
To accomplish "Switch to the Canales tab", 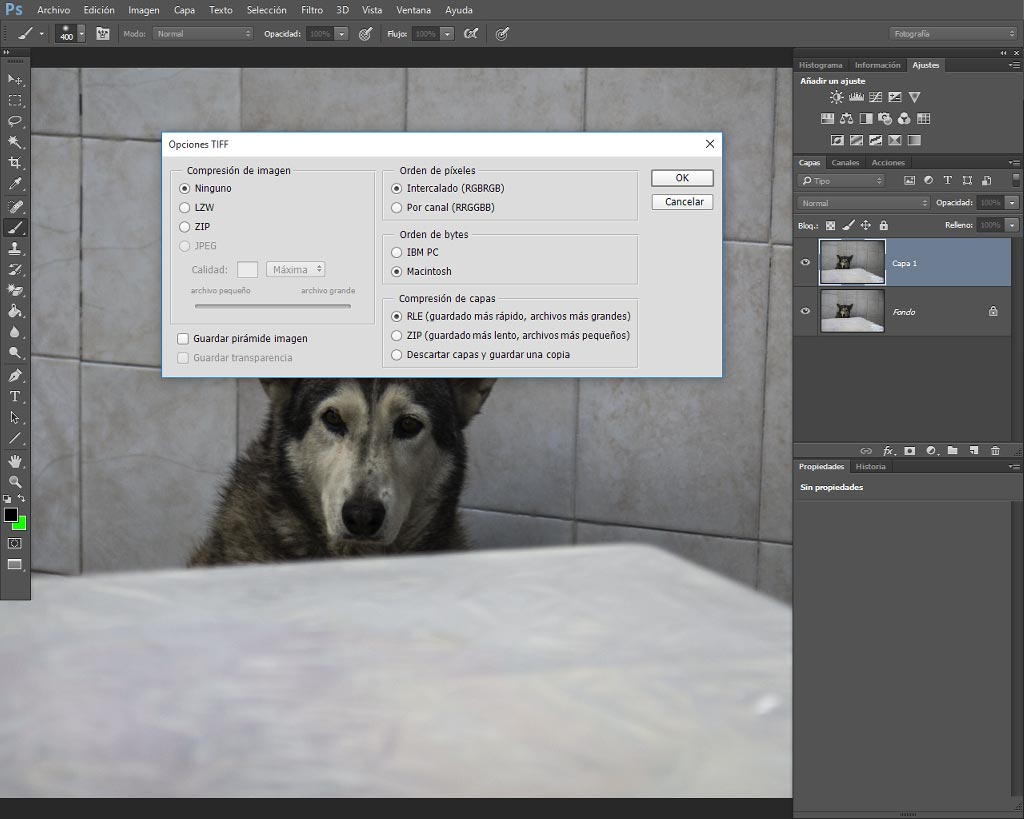I will point(845,163).
